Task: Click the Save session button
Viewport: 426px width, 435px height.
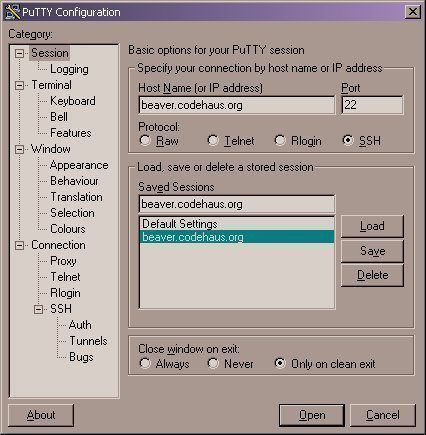Action: pos(372,251)
